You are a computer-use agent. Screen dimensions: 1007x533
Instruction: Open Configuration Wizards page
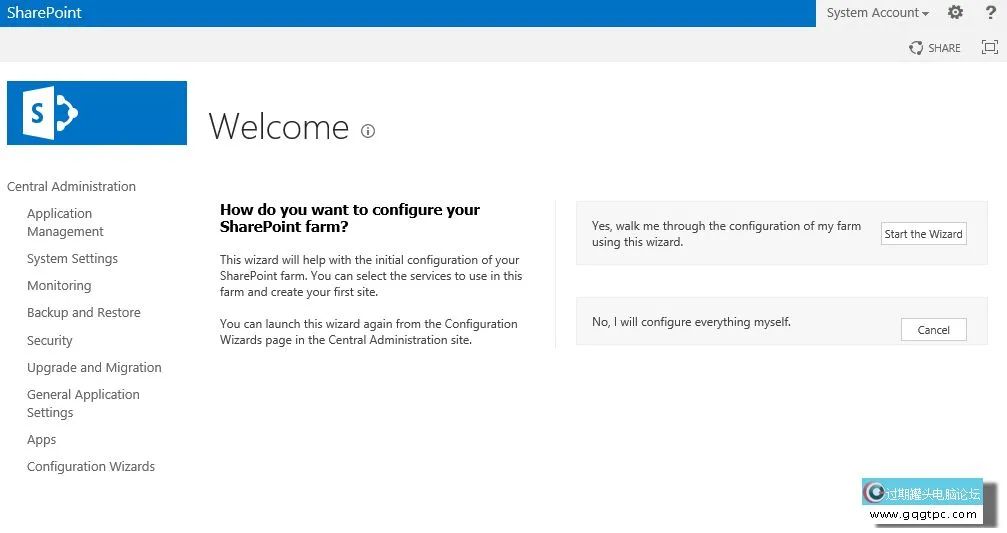tap(91, 466)
